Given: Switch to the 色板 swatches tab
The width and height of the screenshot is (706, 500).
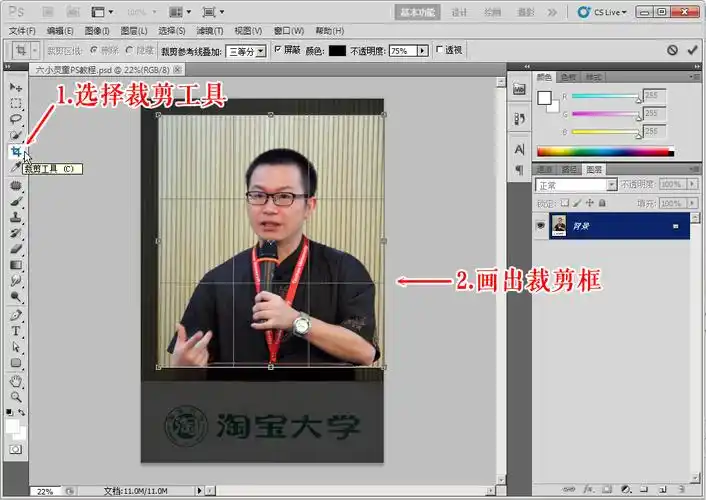Looking at the screenshot, I should [568, 77].
